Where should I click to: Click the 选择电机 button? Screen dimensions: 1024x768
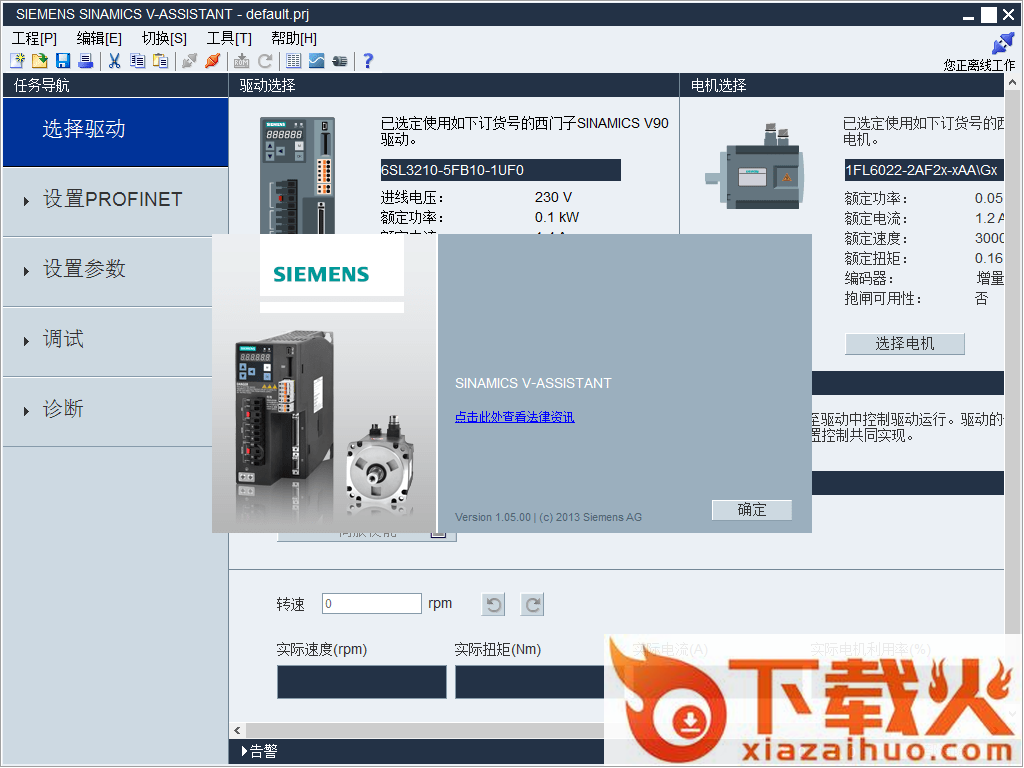[904, 344]
